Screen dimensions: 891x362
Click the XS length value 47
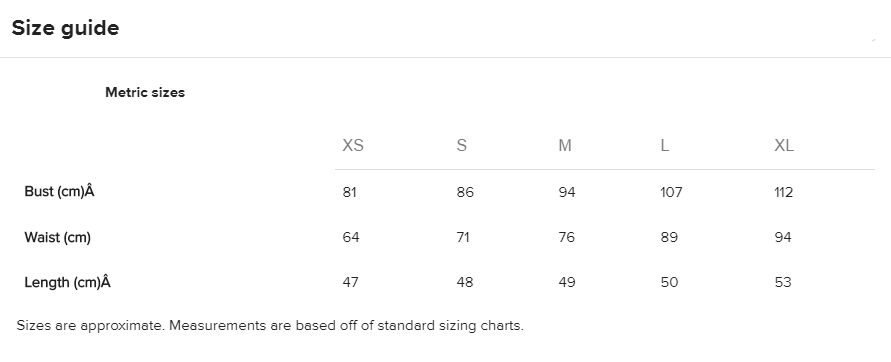tap(351, 282)
